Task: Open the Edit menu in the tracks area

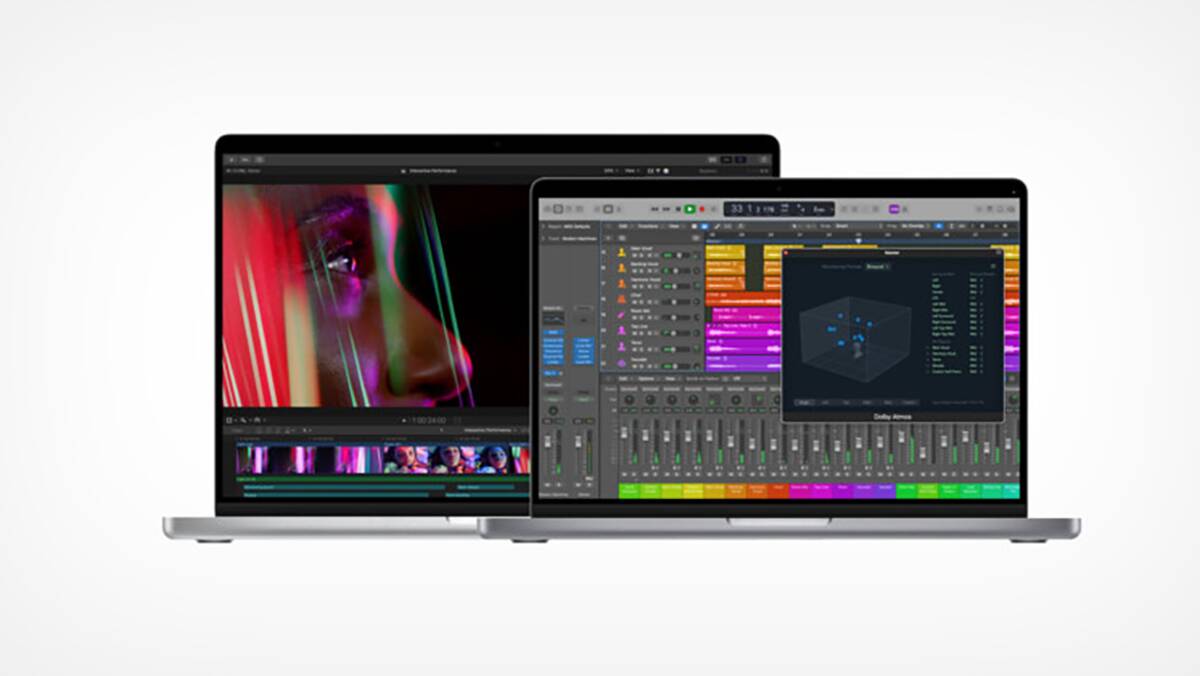Action: pos(622,226)
